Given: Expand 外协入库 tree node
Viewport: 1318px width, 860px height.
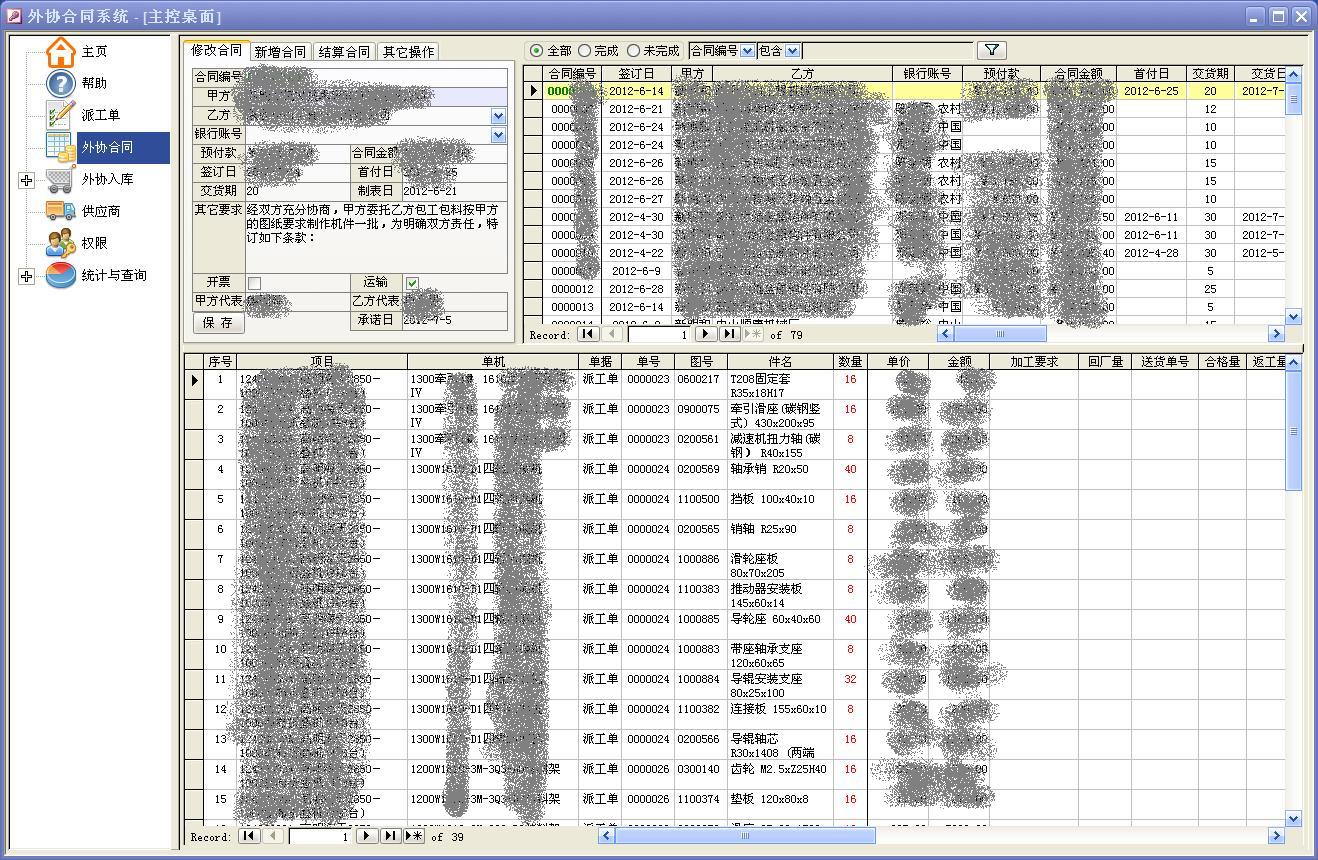Looking at the screenshot, I should (x=26, y=180).
